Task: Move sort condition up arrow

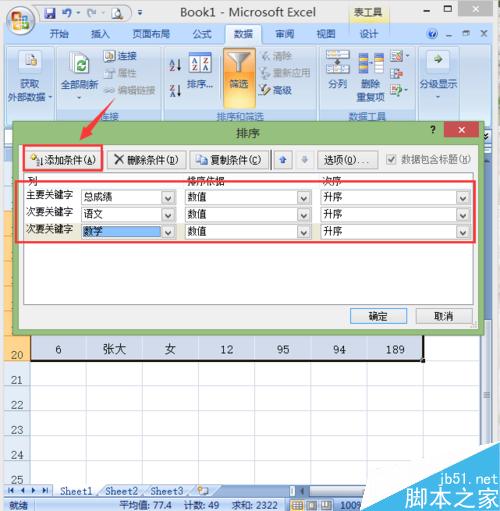Action: [283, 160]
